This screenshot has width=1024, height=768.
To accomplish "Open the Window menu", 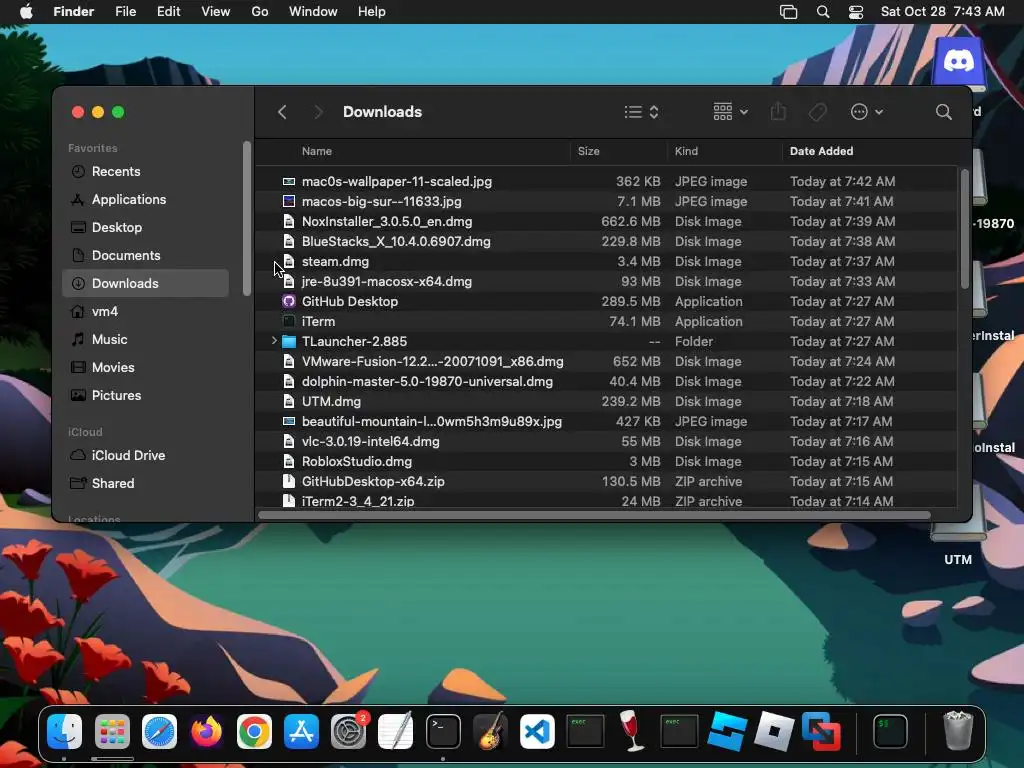I will click(x=313, y=12).
